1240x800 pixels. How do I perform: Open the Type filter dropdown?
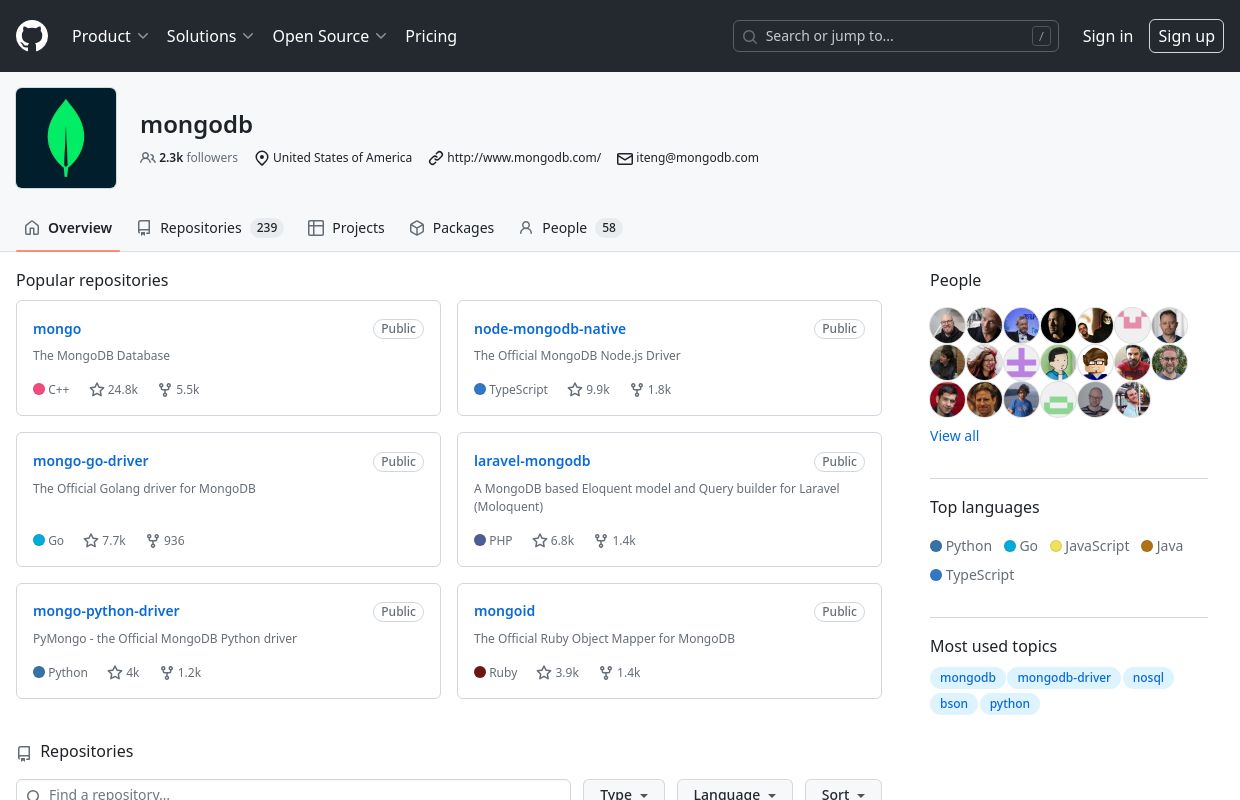[x=624, y=794]
